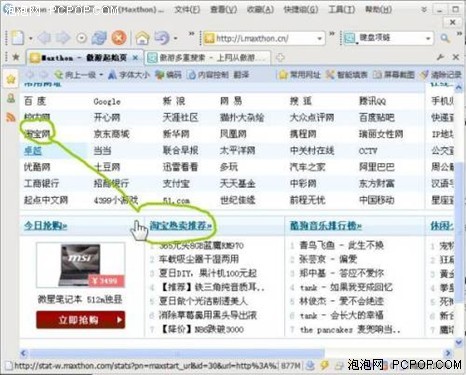
Task: Click the magnifier search icon
Action: pyautogui.click(x=445, y=38)
